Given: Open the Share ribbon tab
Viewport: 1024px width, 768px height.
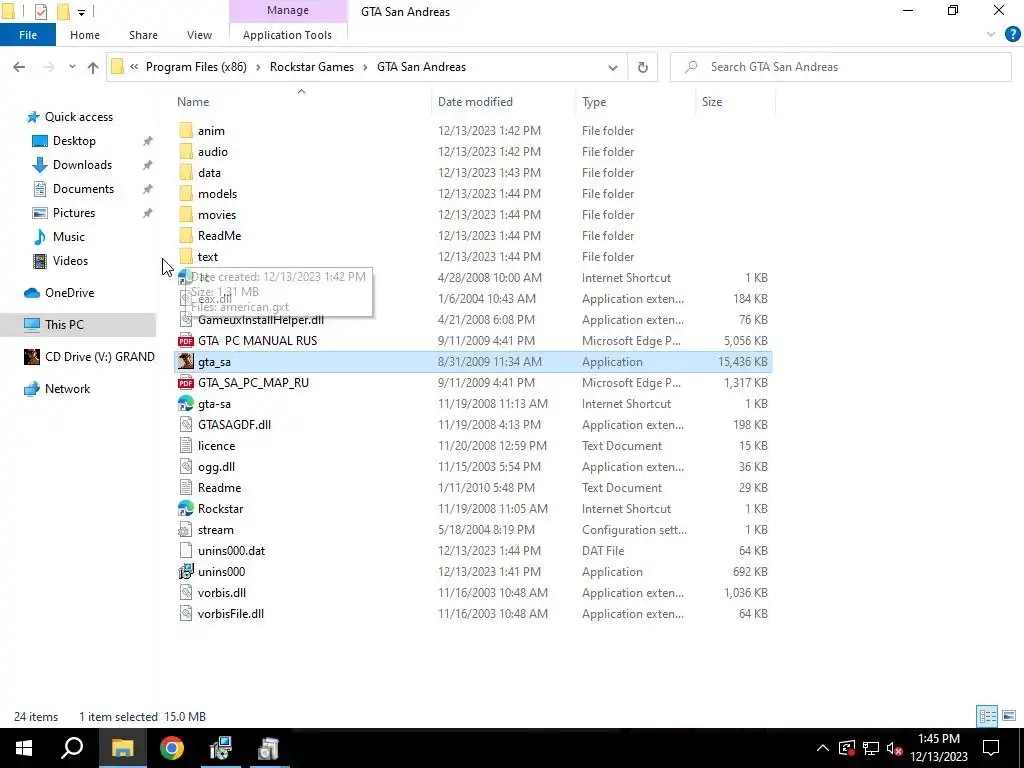Looking at the screenshot, I should pyautogui.click(x=143, y=35).
